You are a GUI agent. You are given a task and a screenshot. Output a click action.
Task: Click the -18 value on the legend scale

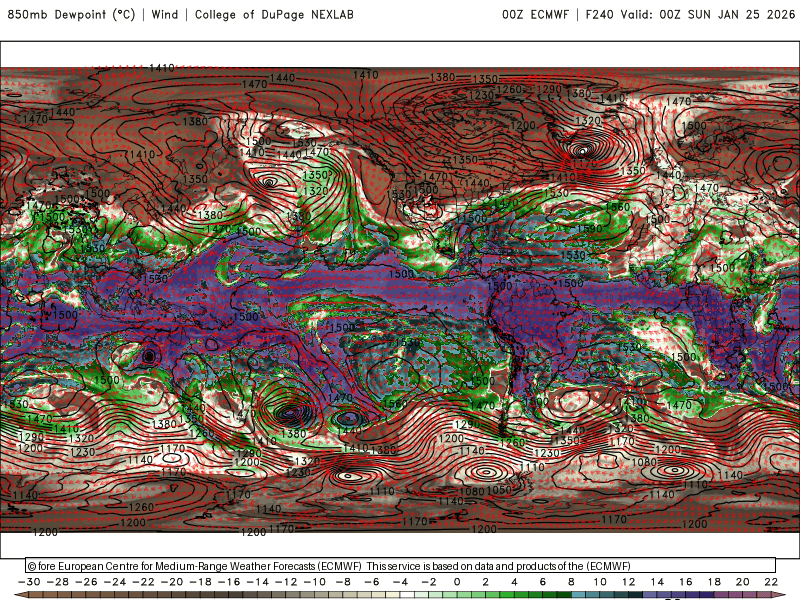(201, 582)
